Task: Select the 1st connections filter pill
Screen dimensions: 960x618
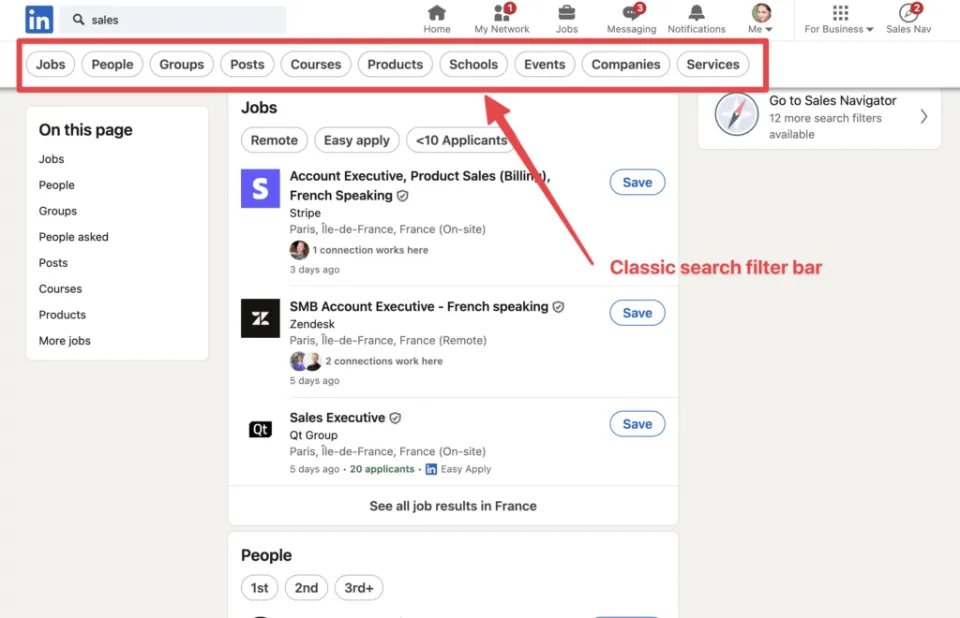Action: point(259,588)
